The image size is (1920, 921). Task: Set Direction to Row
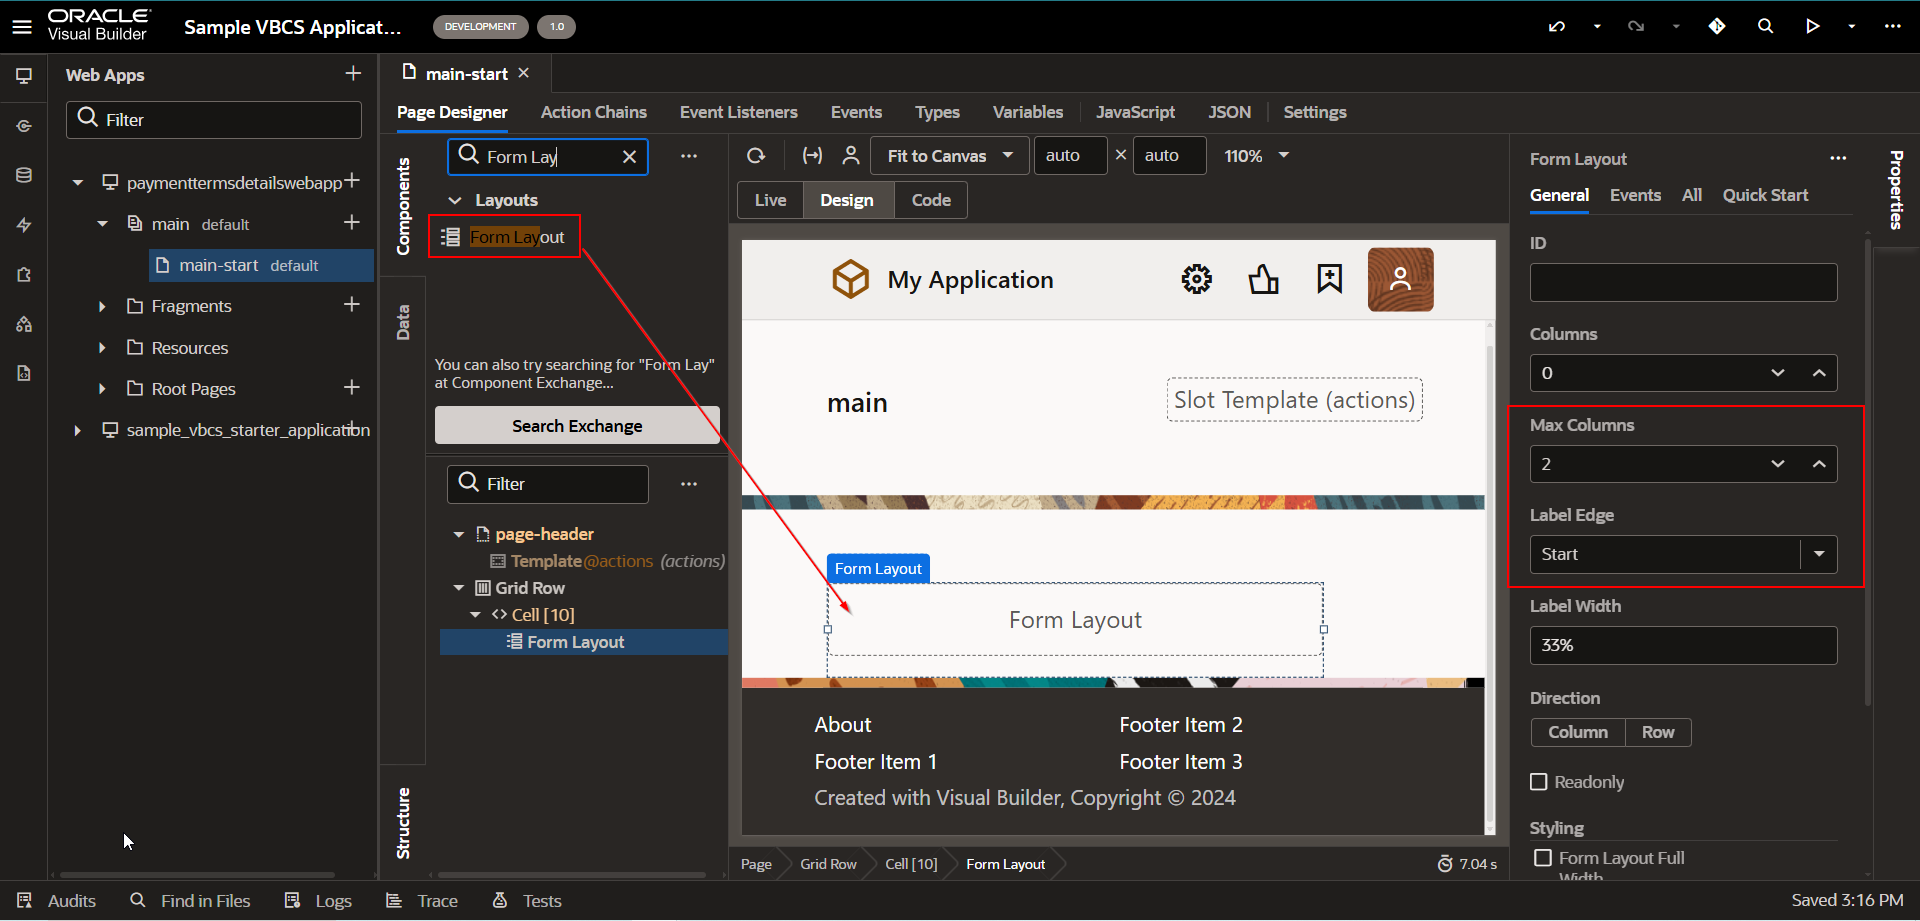(x=1658, y=732)
